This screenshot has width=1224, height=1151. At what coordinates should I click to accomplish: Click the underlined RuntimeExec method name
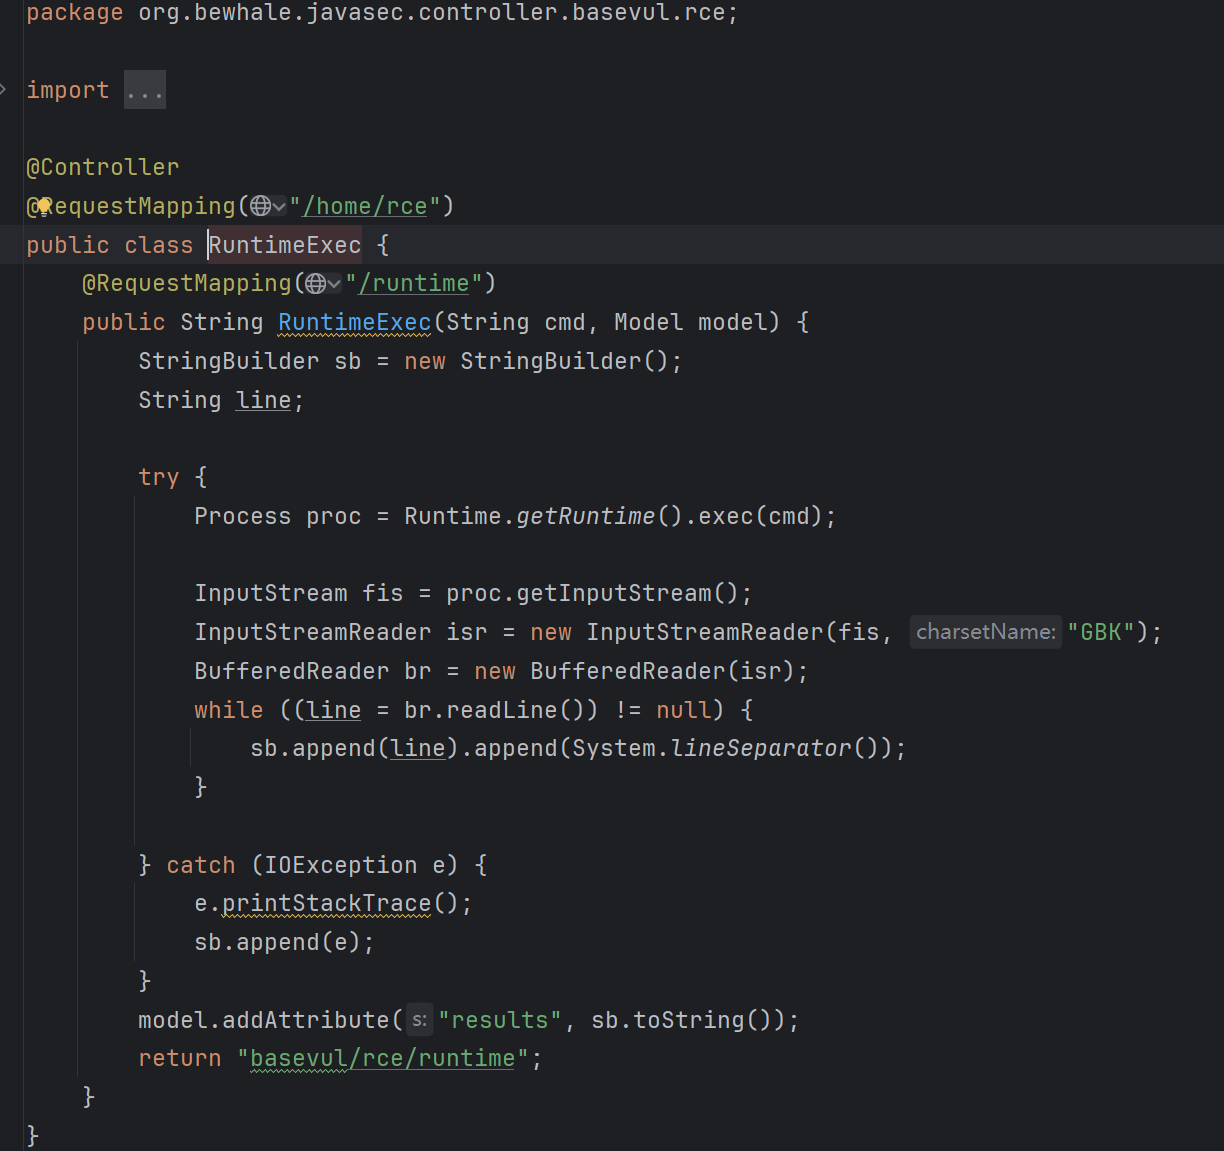[355, 322]
